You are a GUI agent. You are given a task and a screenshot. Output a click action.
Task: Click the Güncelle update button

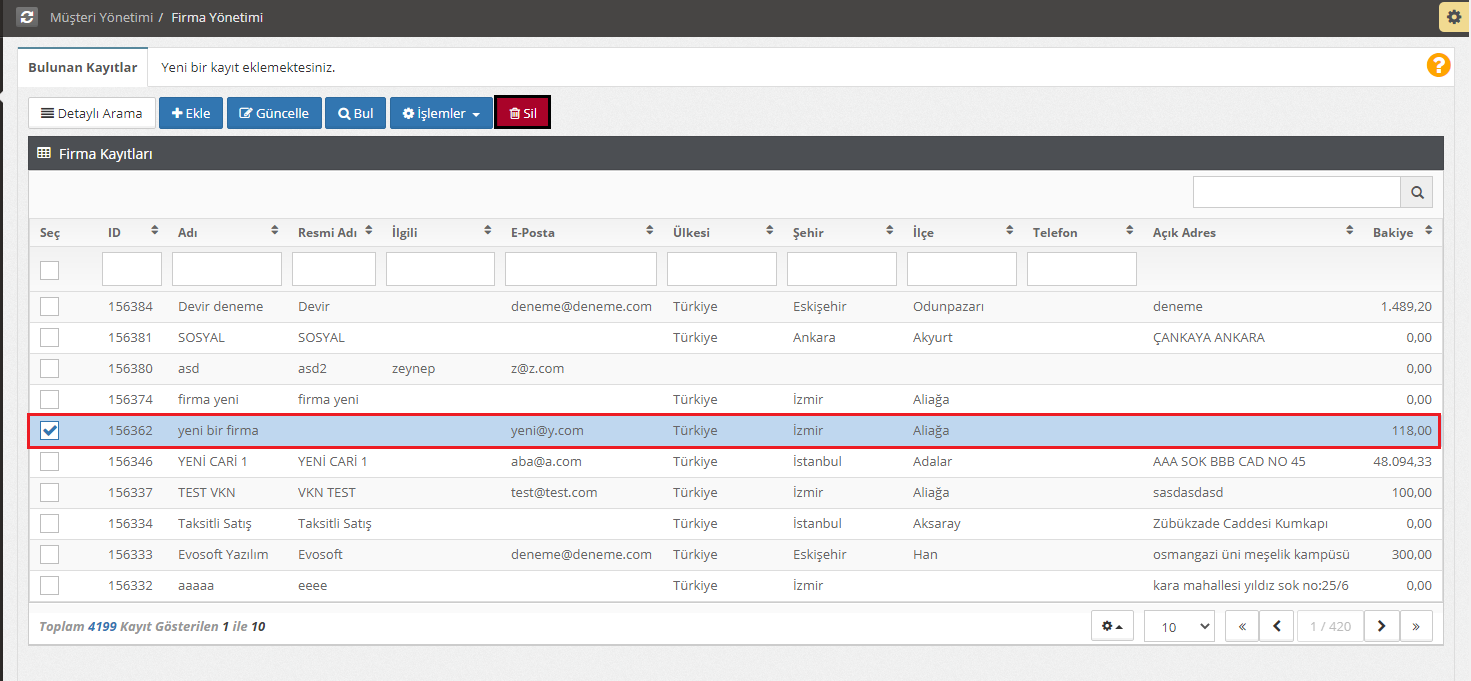274,113
